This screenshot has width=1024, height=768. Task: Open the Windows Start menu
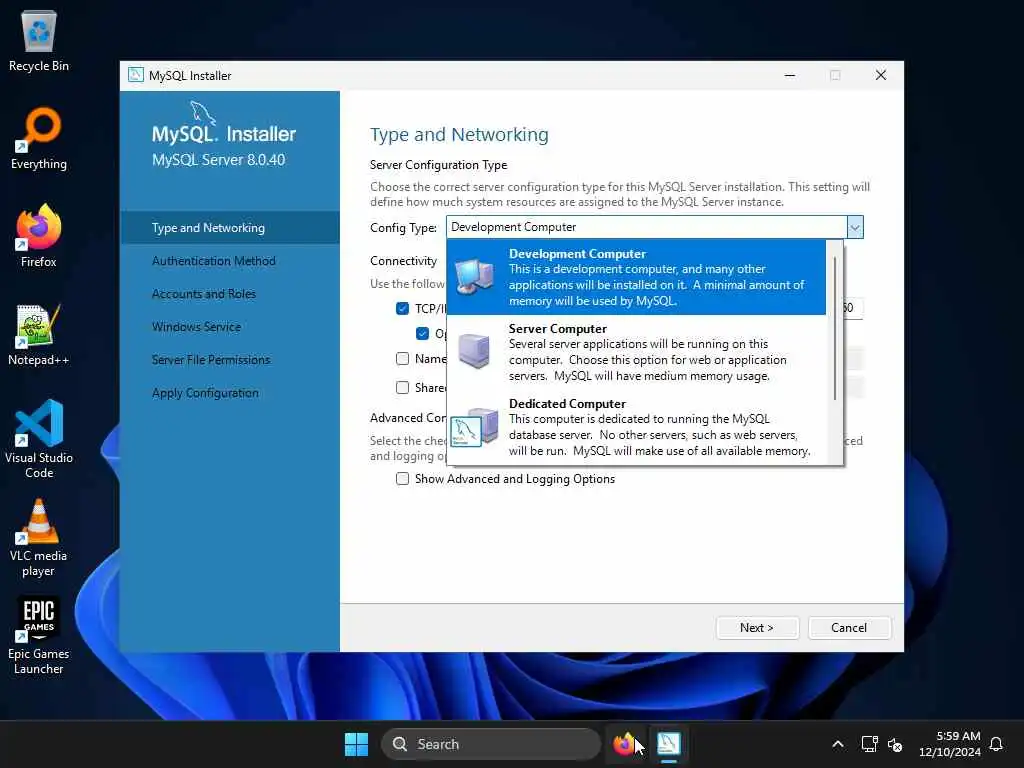(356, 744)
